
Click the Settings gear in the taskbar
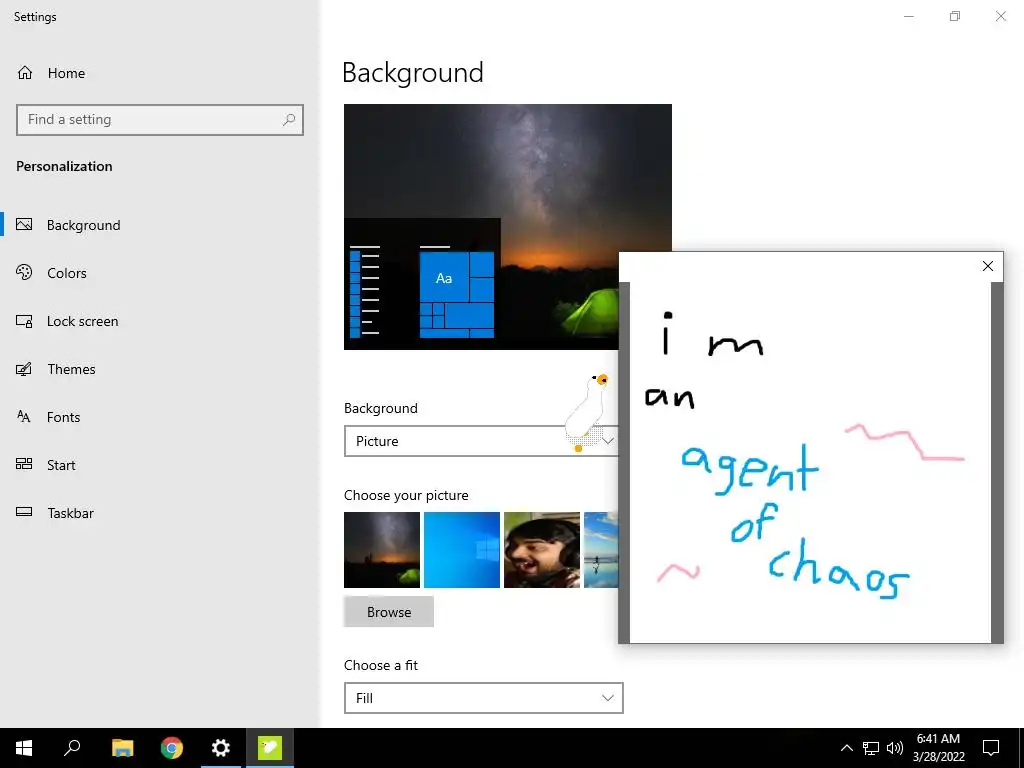coord(221,748)
